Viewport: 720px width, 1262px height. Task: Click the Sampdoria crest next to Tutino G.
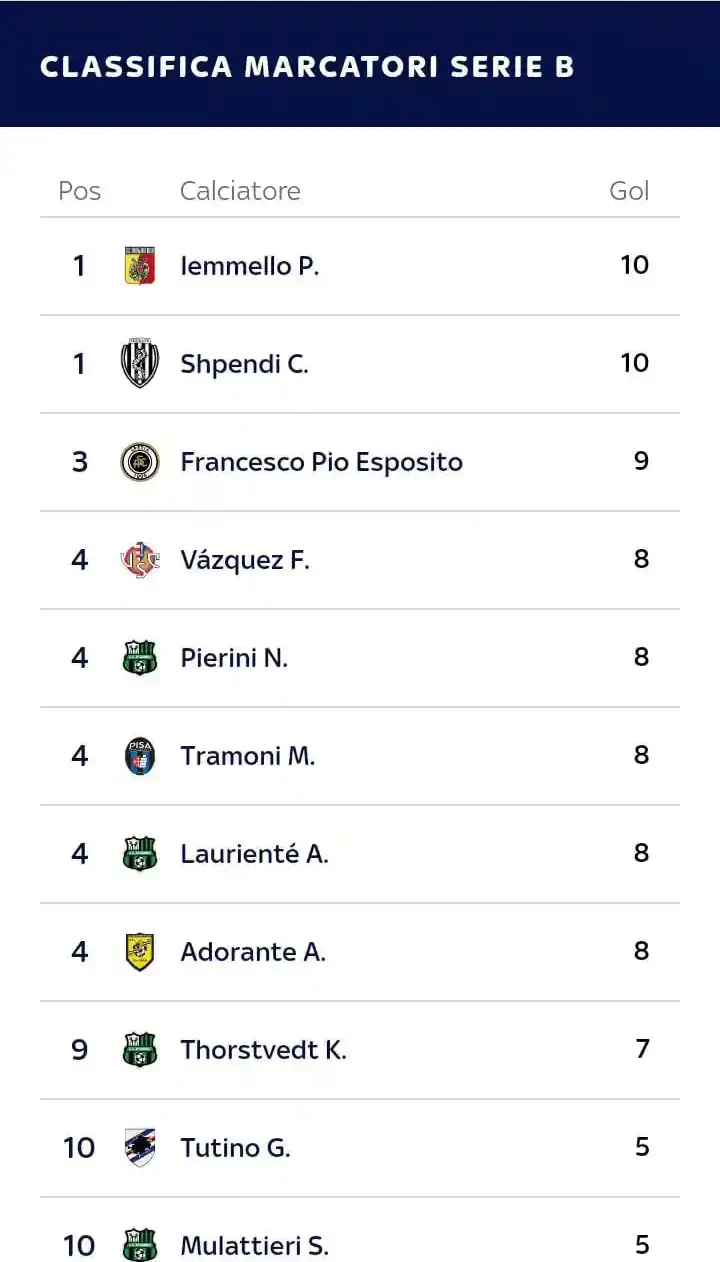pyautogui.click(x=140, y=1148)
